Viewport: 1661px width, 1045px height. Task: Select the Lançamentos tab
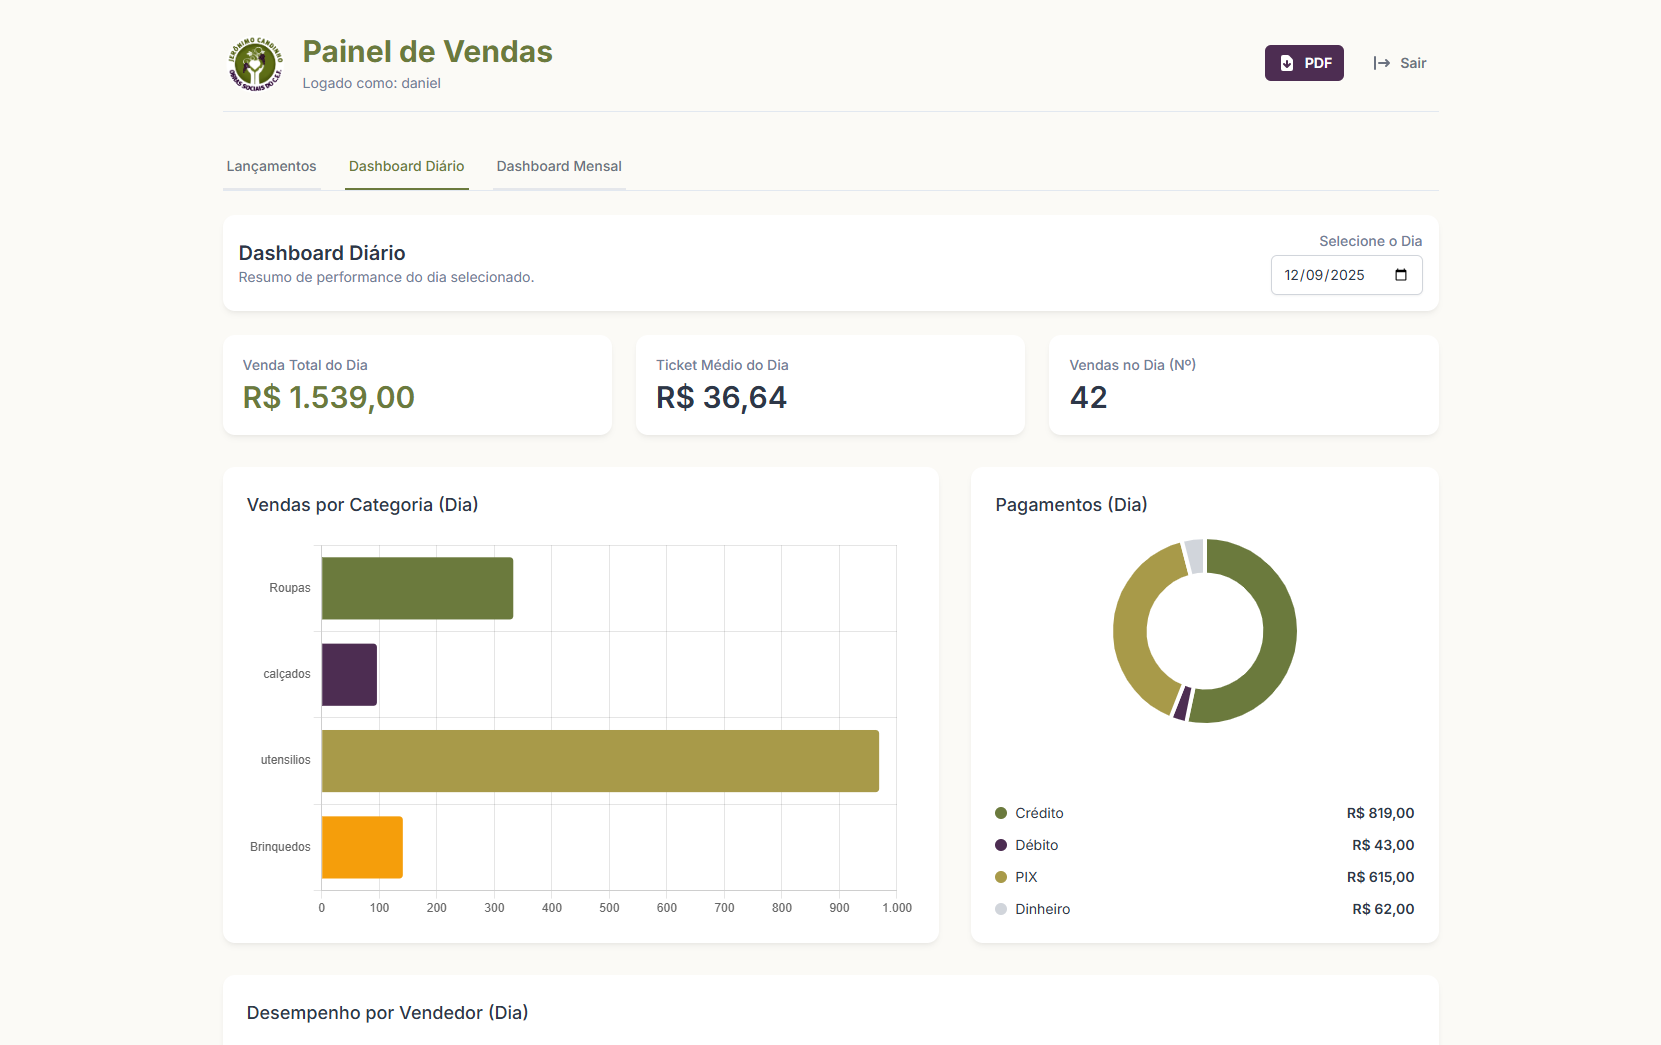pos(271,166)
